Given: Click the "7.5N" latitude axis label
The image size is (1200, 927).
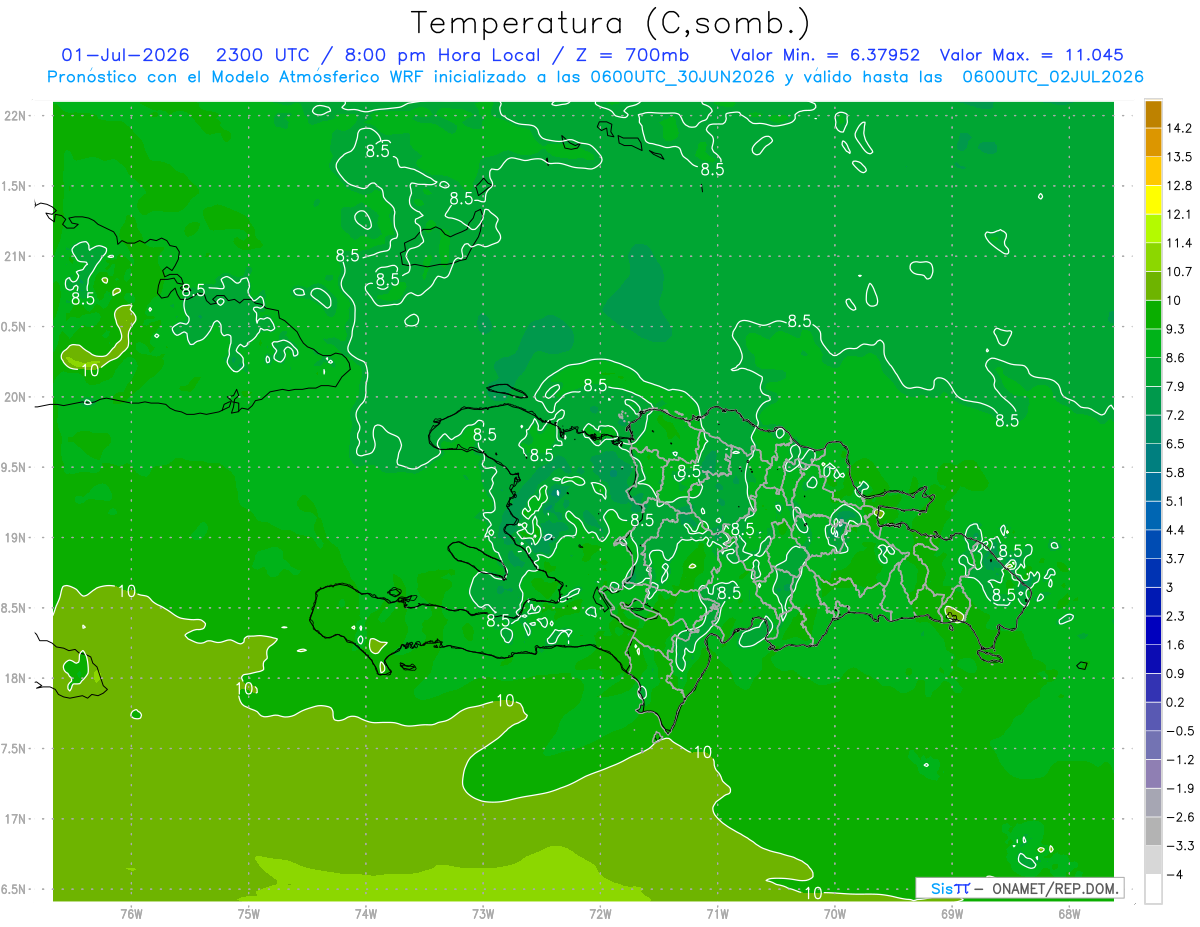Looking at the screenshot, I should pyautogui.click(x=15, y=749).
